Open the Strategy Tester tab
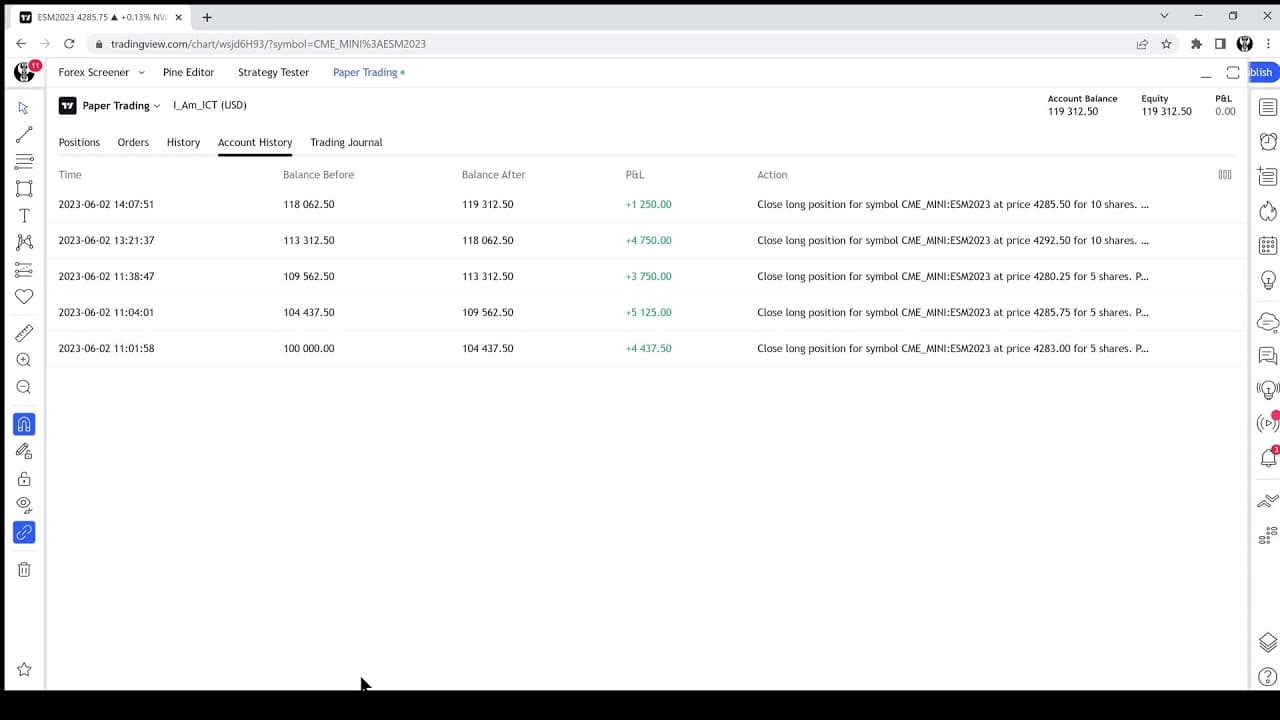Image resolution: width=1280 pixels, height=720 pixels. click(273, 72)
